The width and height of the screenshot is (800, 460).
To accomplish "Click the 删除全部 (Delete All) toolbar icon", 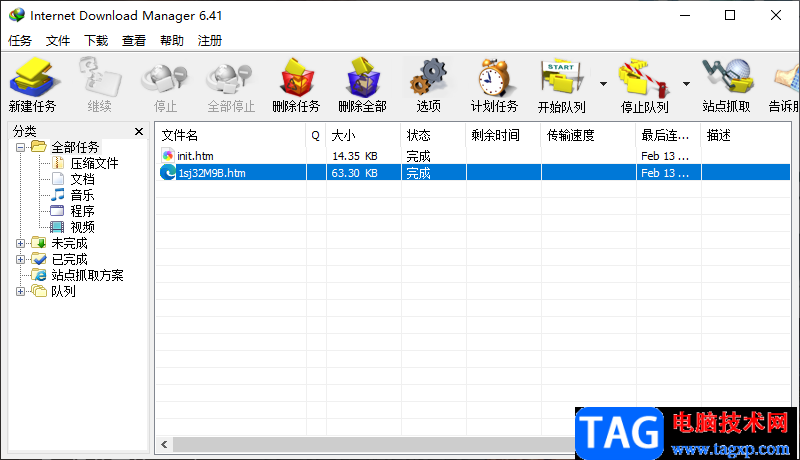I will 363,78.
